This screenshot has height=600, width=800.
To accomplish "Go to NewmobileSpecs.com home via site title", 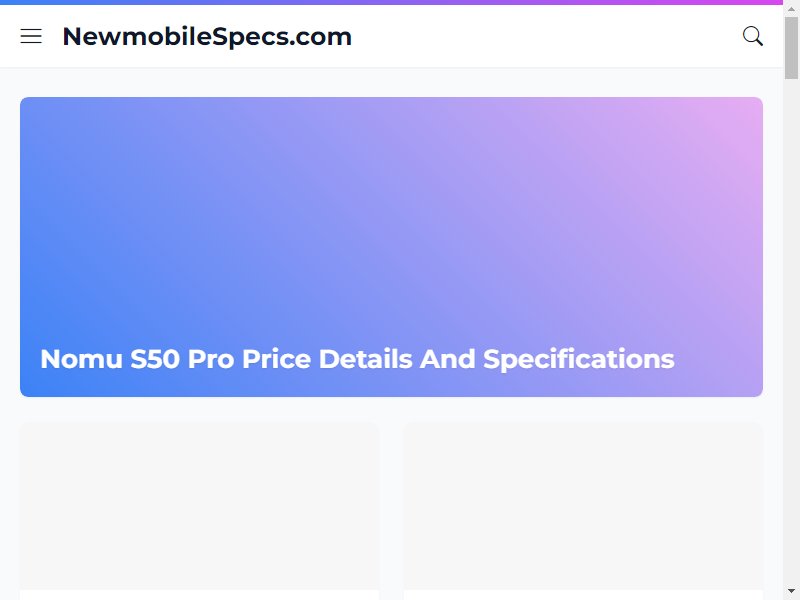I will coord(207,37).
